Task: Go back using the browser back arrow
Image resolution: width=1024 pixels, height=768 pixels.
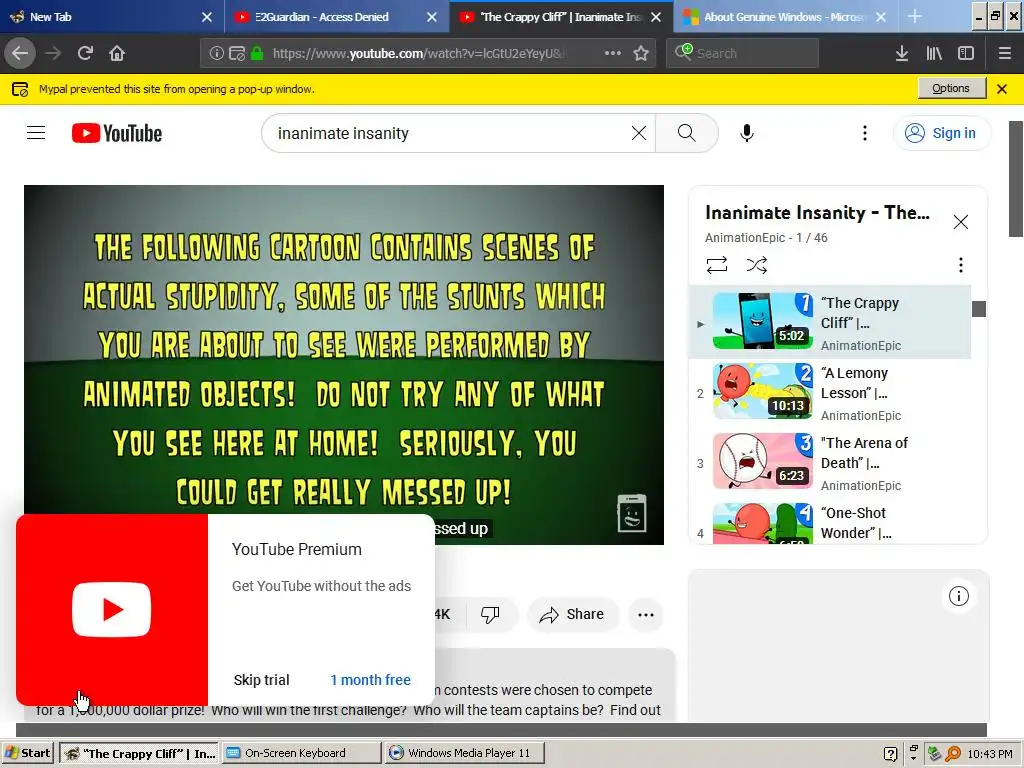Action: coord(20,53)
